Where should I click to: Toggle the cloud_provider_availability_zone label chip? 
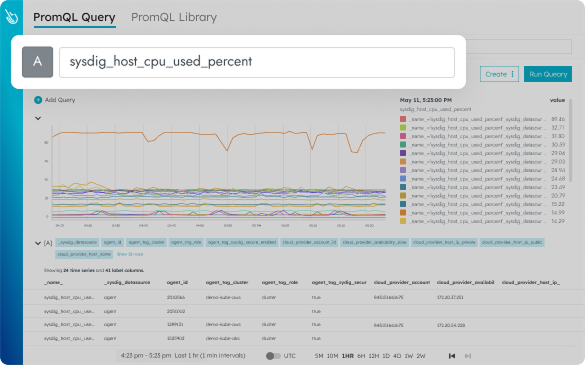pyautogui.click(x=375, y=243)
